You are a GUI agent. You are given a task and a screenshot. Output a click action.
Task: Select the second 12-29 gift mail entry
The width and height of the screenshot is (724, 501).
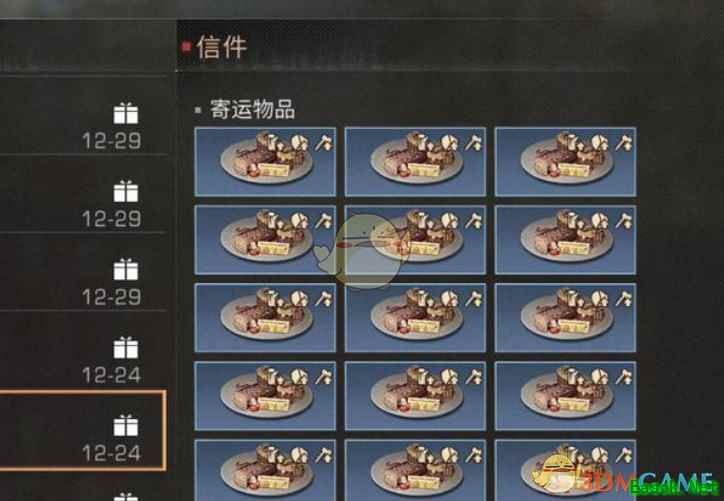(83, 193)
